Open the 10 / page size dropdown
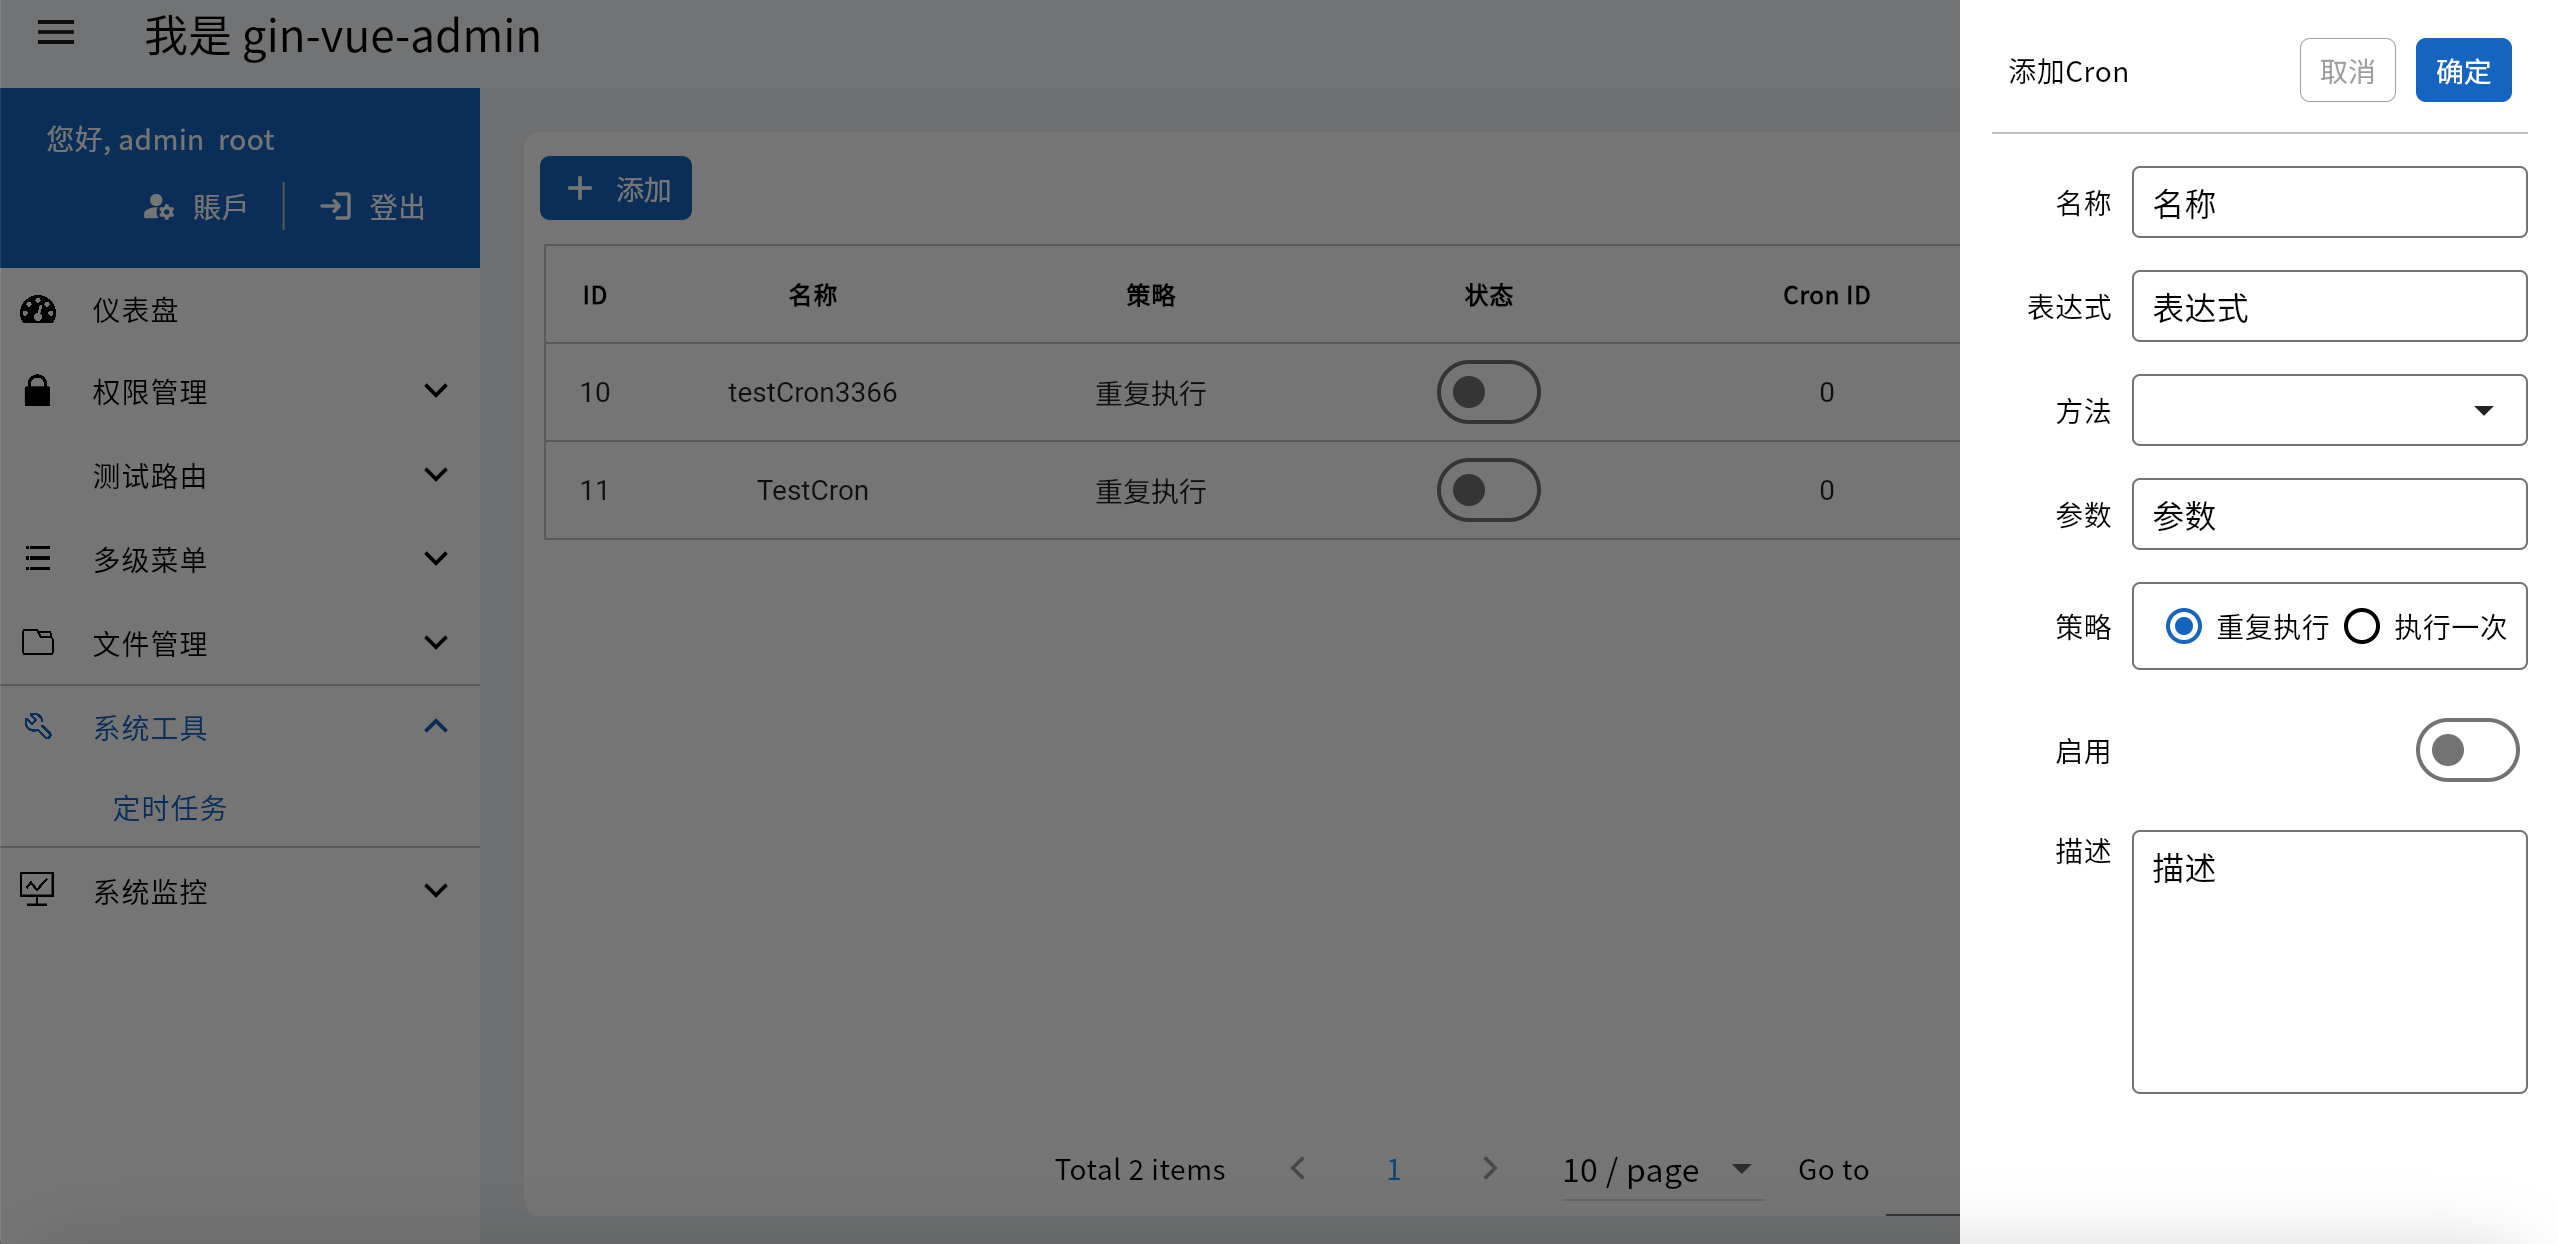2558x1244 pixels. point(1660,1170)
